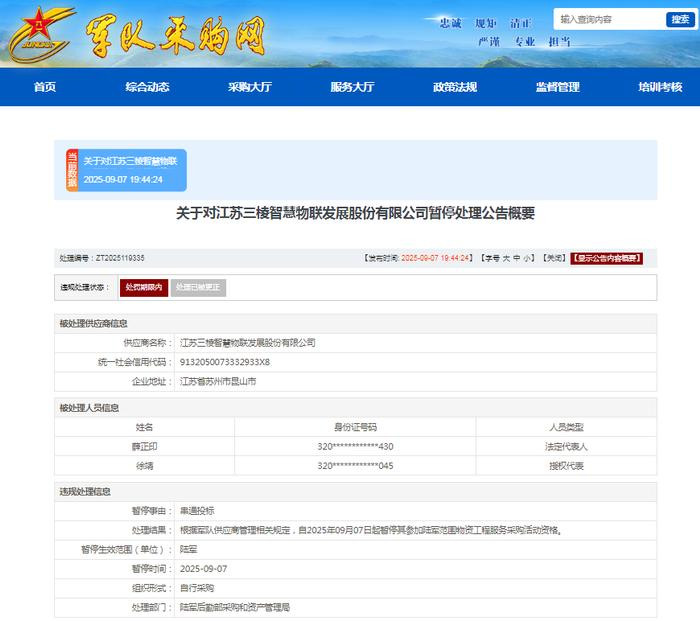Open the 首页 navigation tab
700x621 pixels.
point(45,87)
